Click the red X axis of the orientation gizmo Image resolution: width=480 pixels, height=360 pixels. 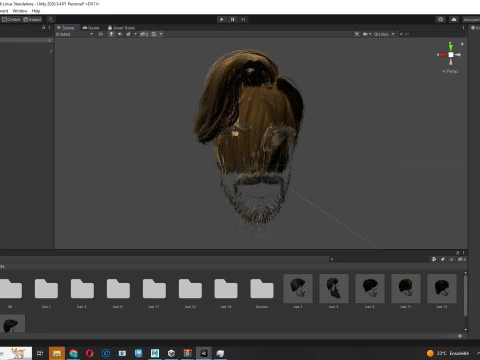442,55
